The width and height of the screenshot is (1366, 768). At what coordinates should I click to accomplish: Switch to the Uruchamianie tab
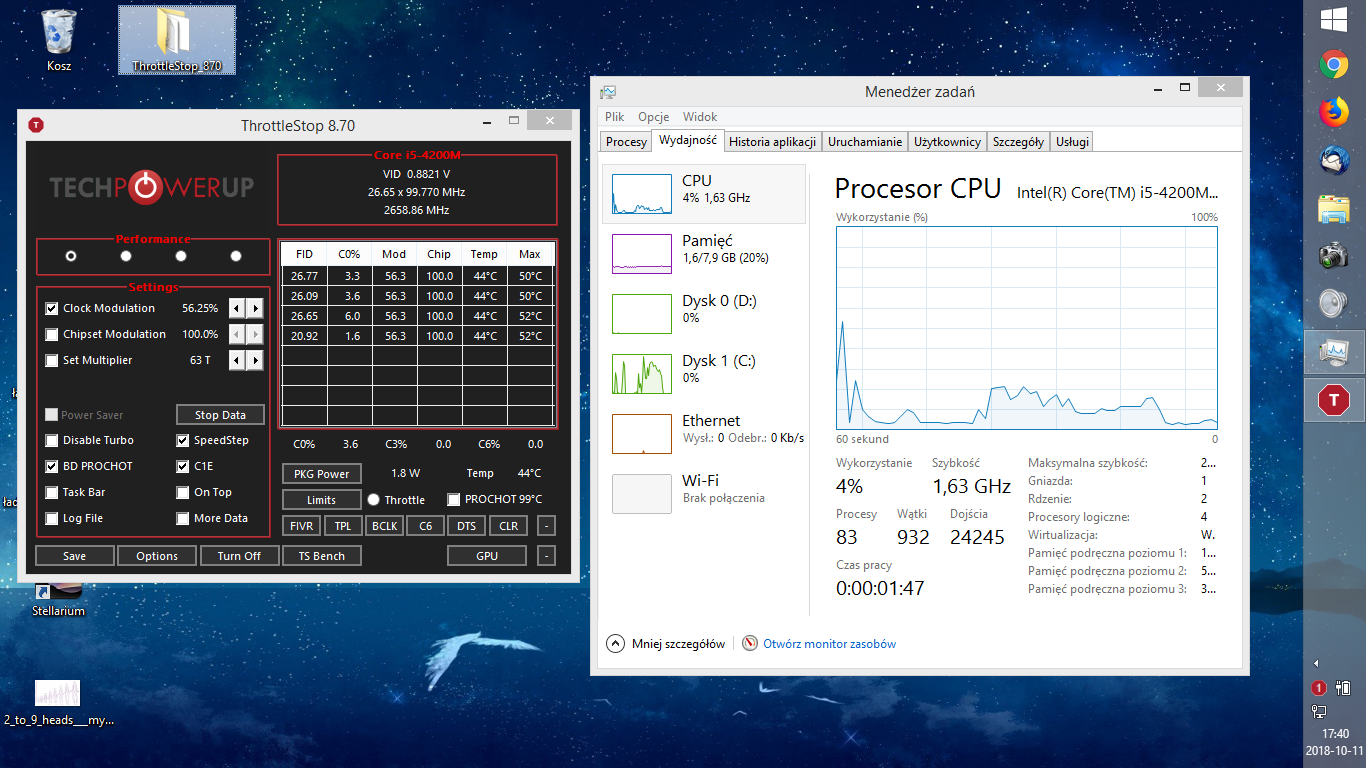865,142
